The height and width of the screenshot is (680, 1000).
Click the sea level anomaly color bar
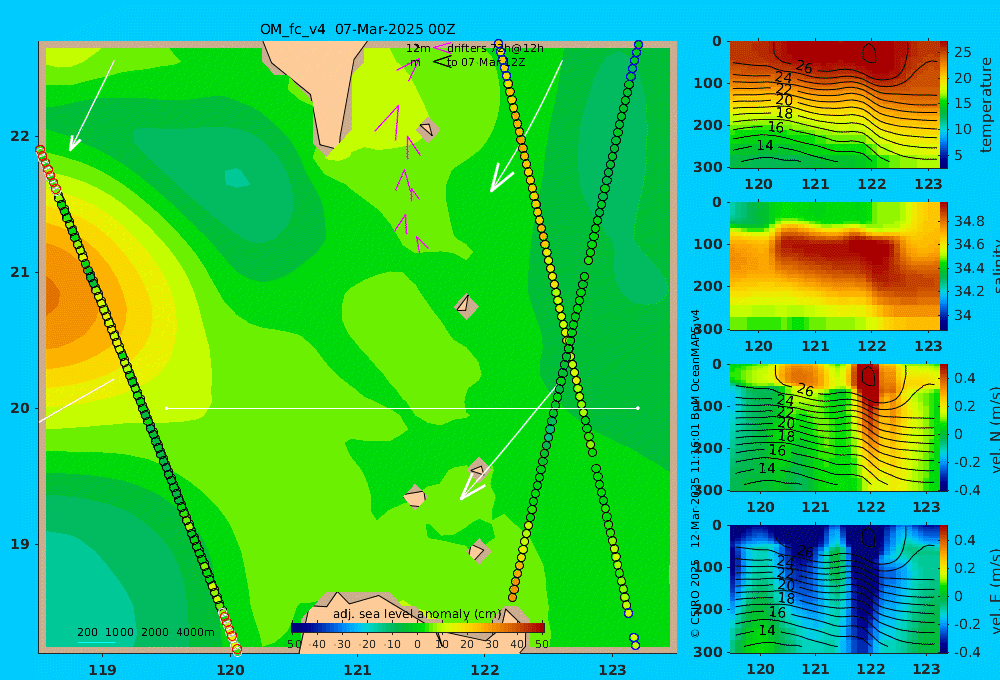pos(418,628)
